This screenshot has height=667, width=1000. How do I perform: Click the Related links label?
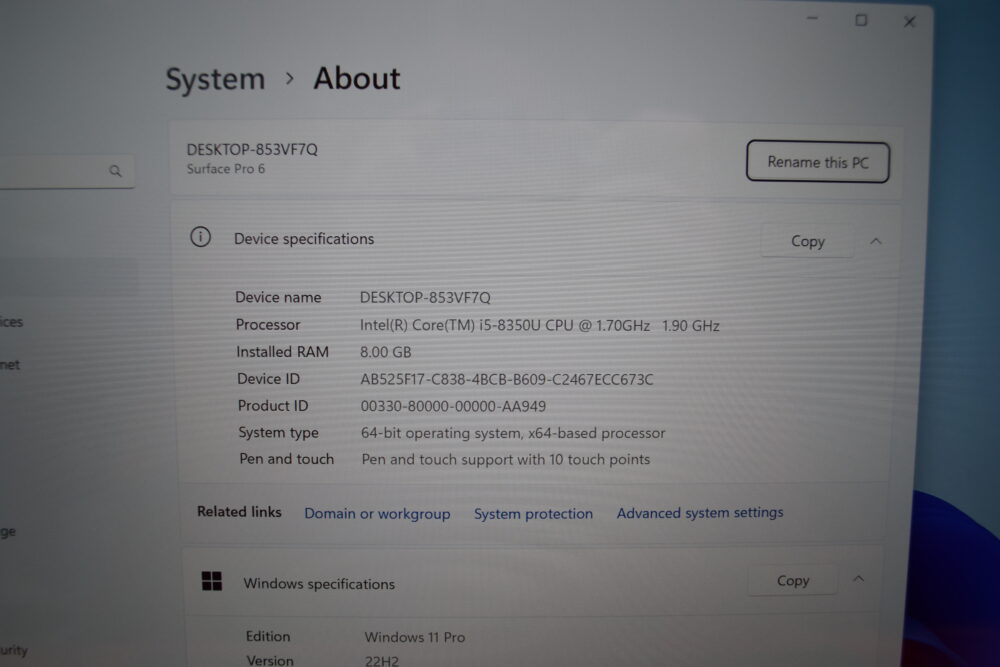pyautogui.click(x=239, y=511)
